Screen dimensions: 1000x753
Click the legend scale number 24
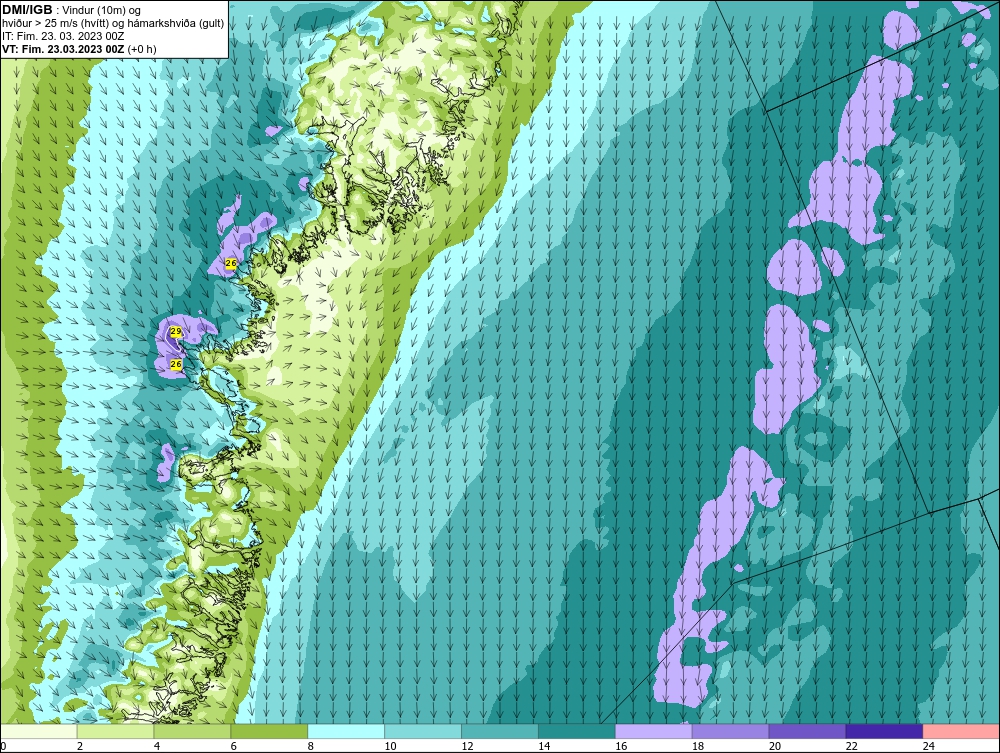pyautogui.click(x=929, y=746)
